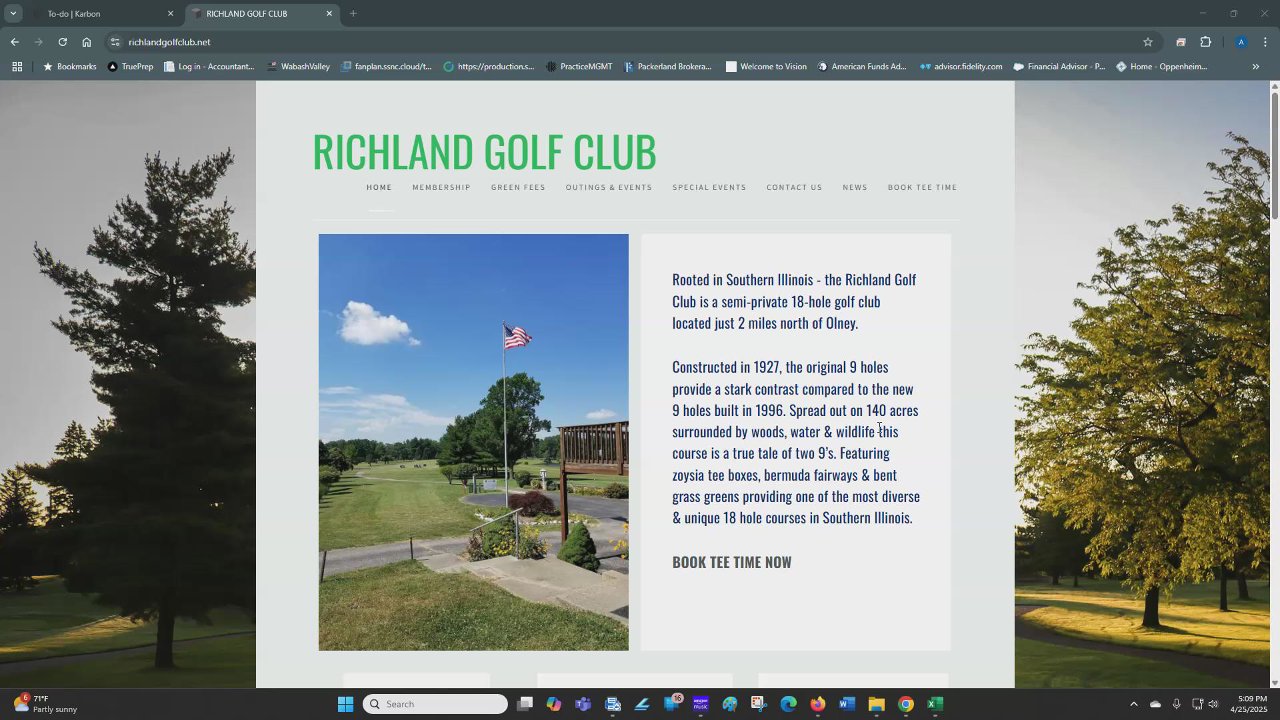The height and width of the screenshot is (720, 1280).
Task: Switch to Google Chrome in the taskbar
Action: [906, 704]
